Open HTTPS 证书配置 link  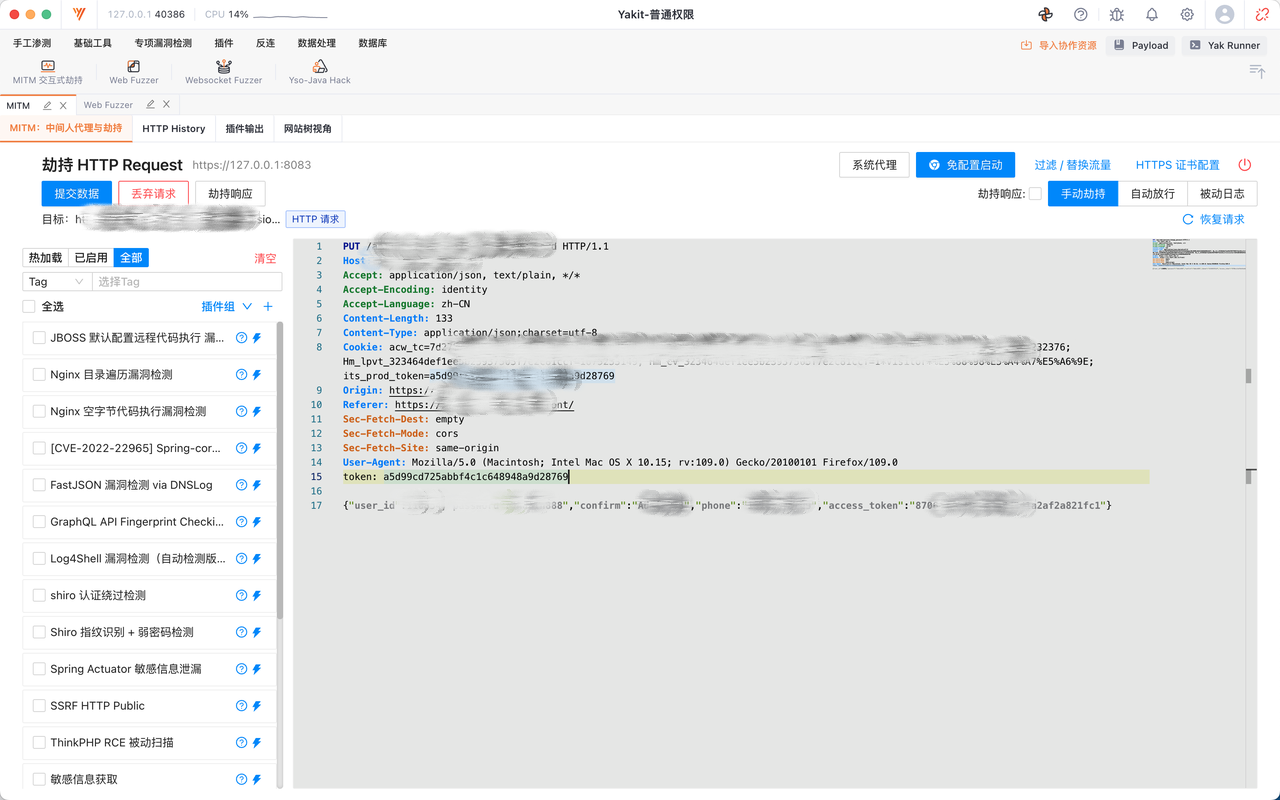click(1178, 165)
